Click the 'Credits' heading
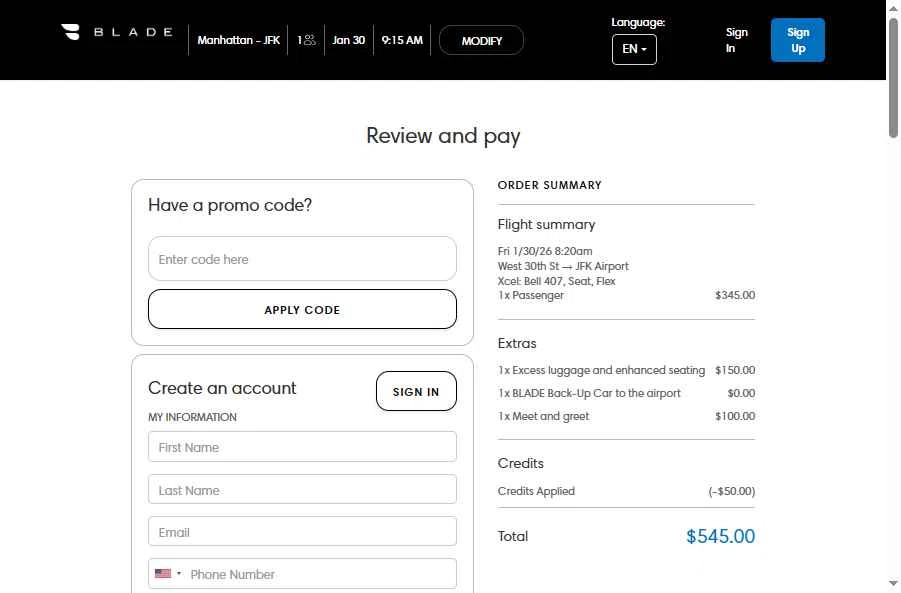 click(x=521, y=463)
